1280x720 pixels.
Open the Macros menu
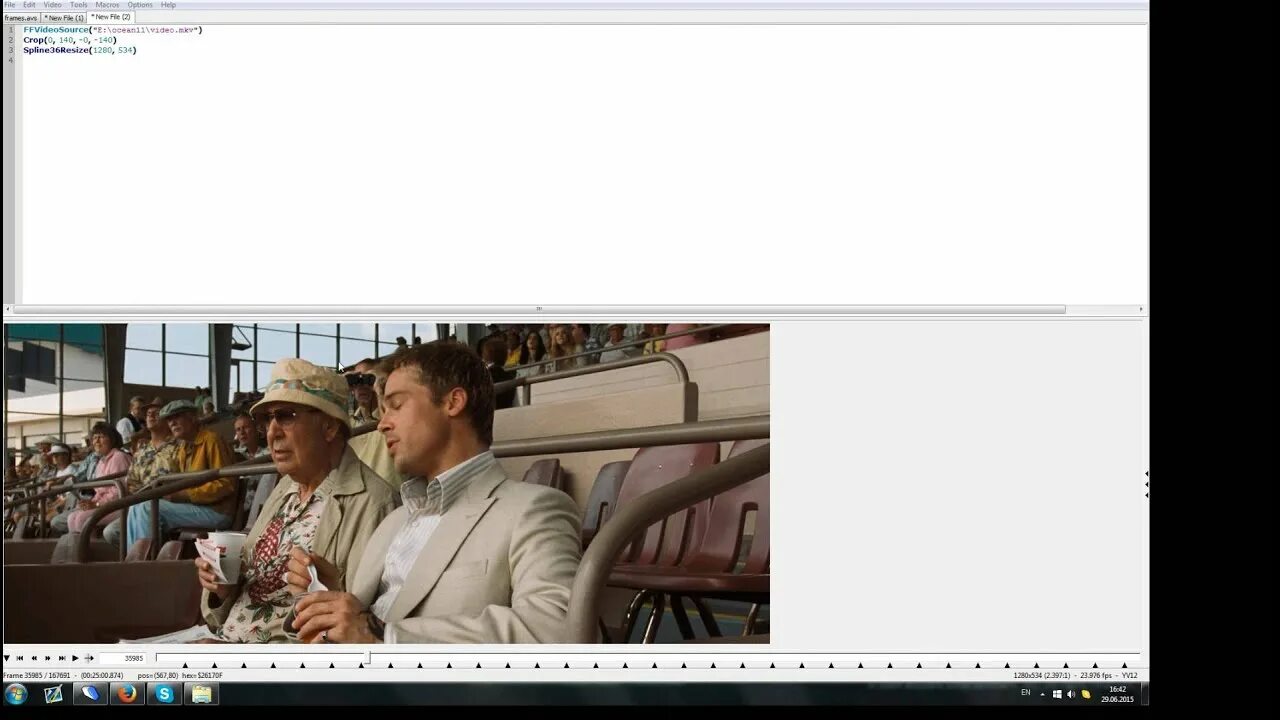(107, 5)
